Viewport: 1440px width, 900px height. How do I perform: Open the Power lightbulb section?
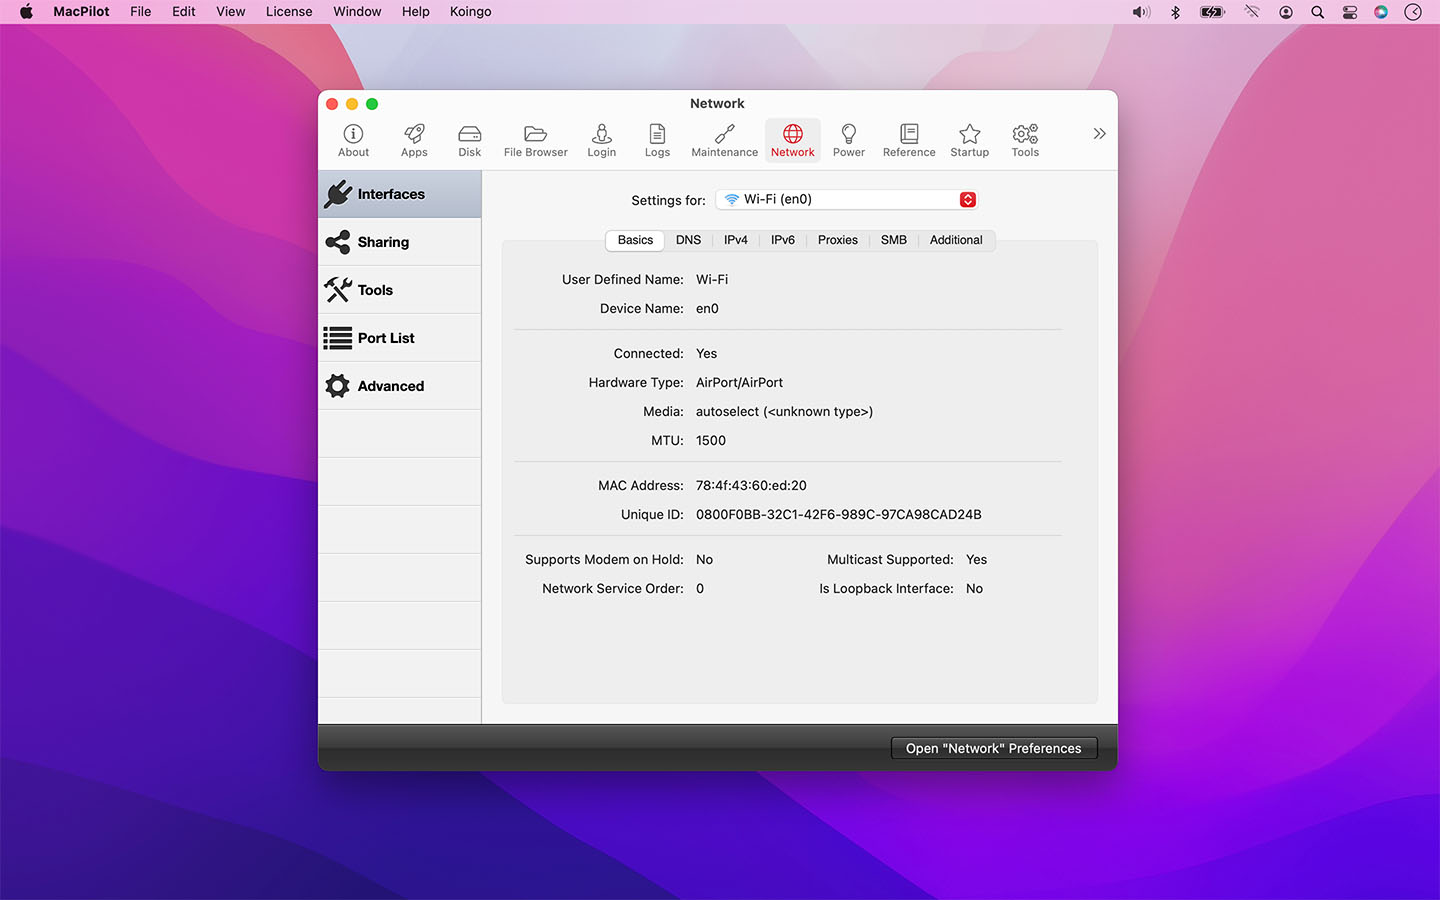pyautogui.click(x=848, y=140)
